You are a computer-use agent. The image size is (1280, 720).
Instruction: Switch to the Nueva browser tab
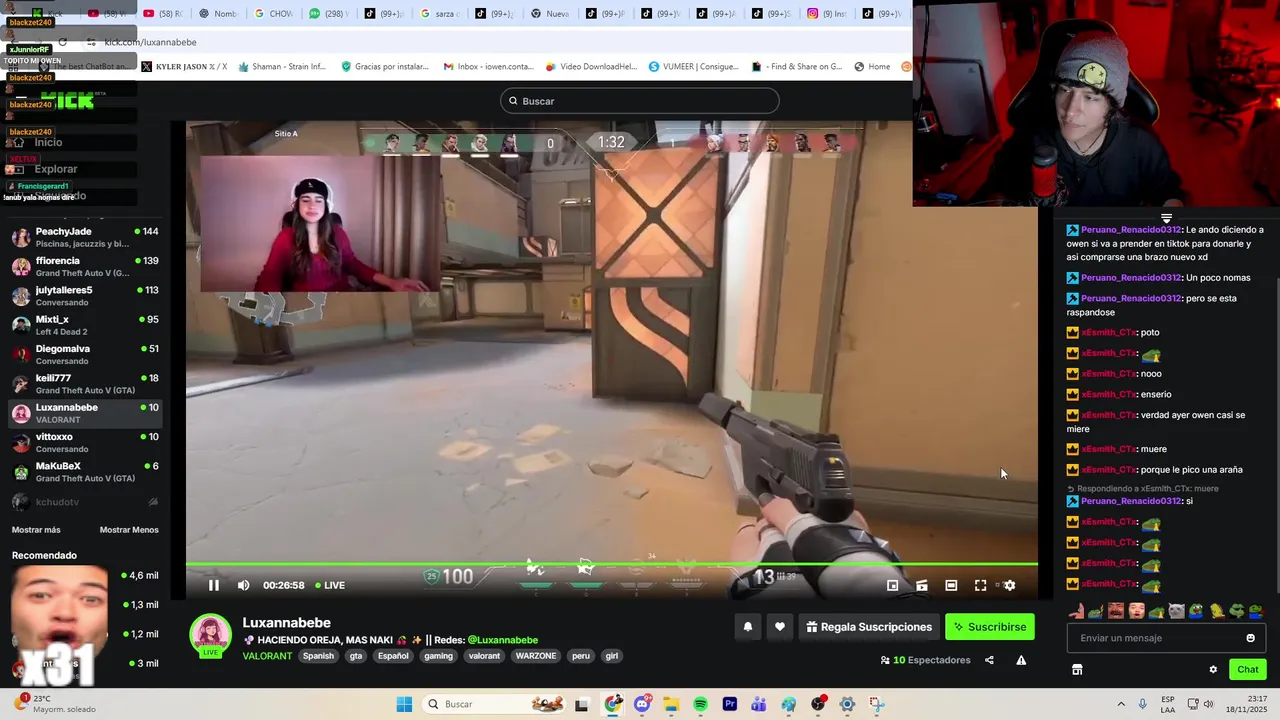tap(550, 14)
